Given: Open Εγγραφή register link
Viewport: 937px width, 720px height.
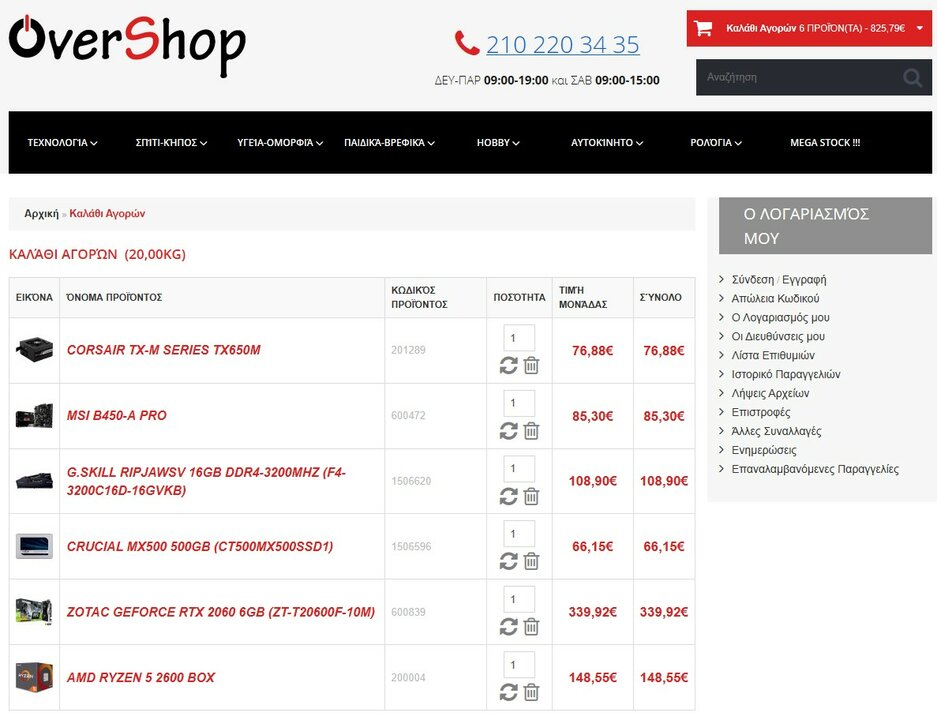Looking at the screenshot, I should tap(804, 280).
